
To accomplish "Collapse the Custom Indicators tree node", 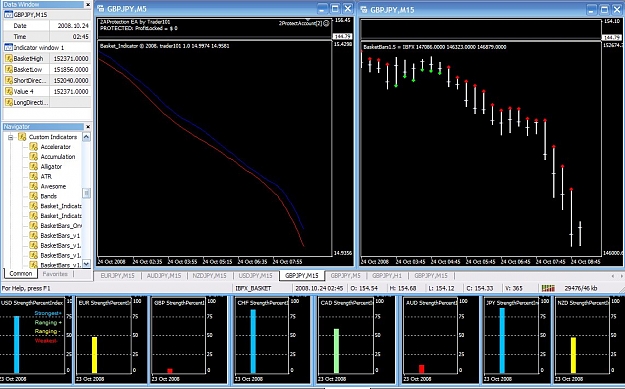I will click(10, 137).
